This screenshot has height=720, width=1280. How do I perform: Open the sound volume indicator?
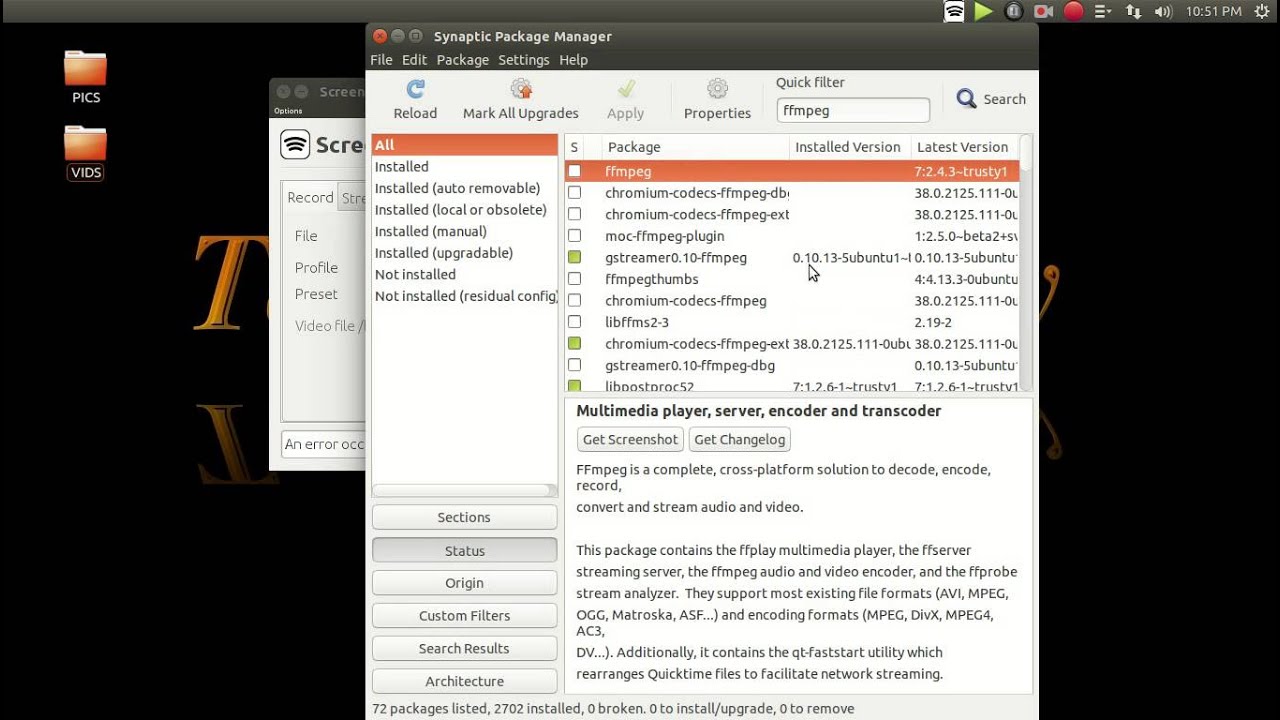1163,12
